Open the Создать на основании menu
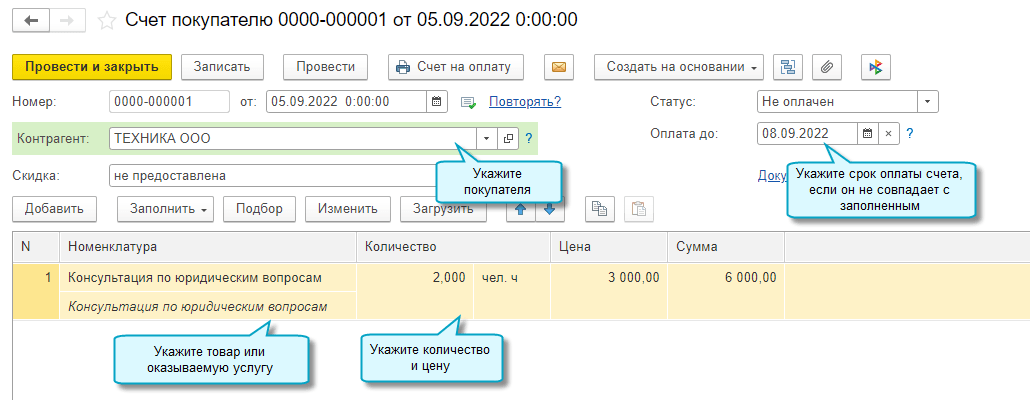 [x=679, y=67]
